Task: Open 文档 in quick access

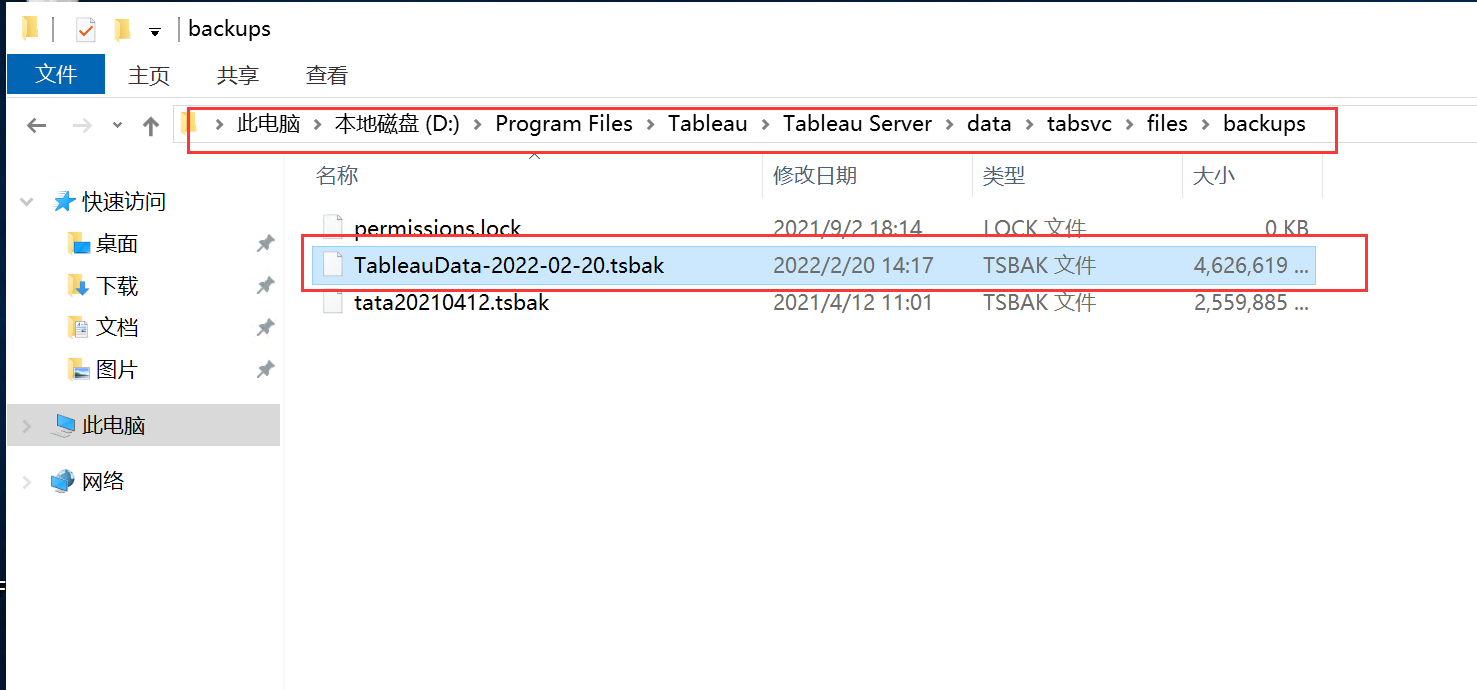Action: pyautogui.click(x=117, y=328)
